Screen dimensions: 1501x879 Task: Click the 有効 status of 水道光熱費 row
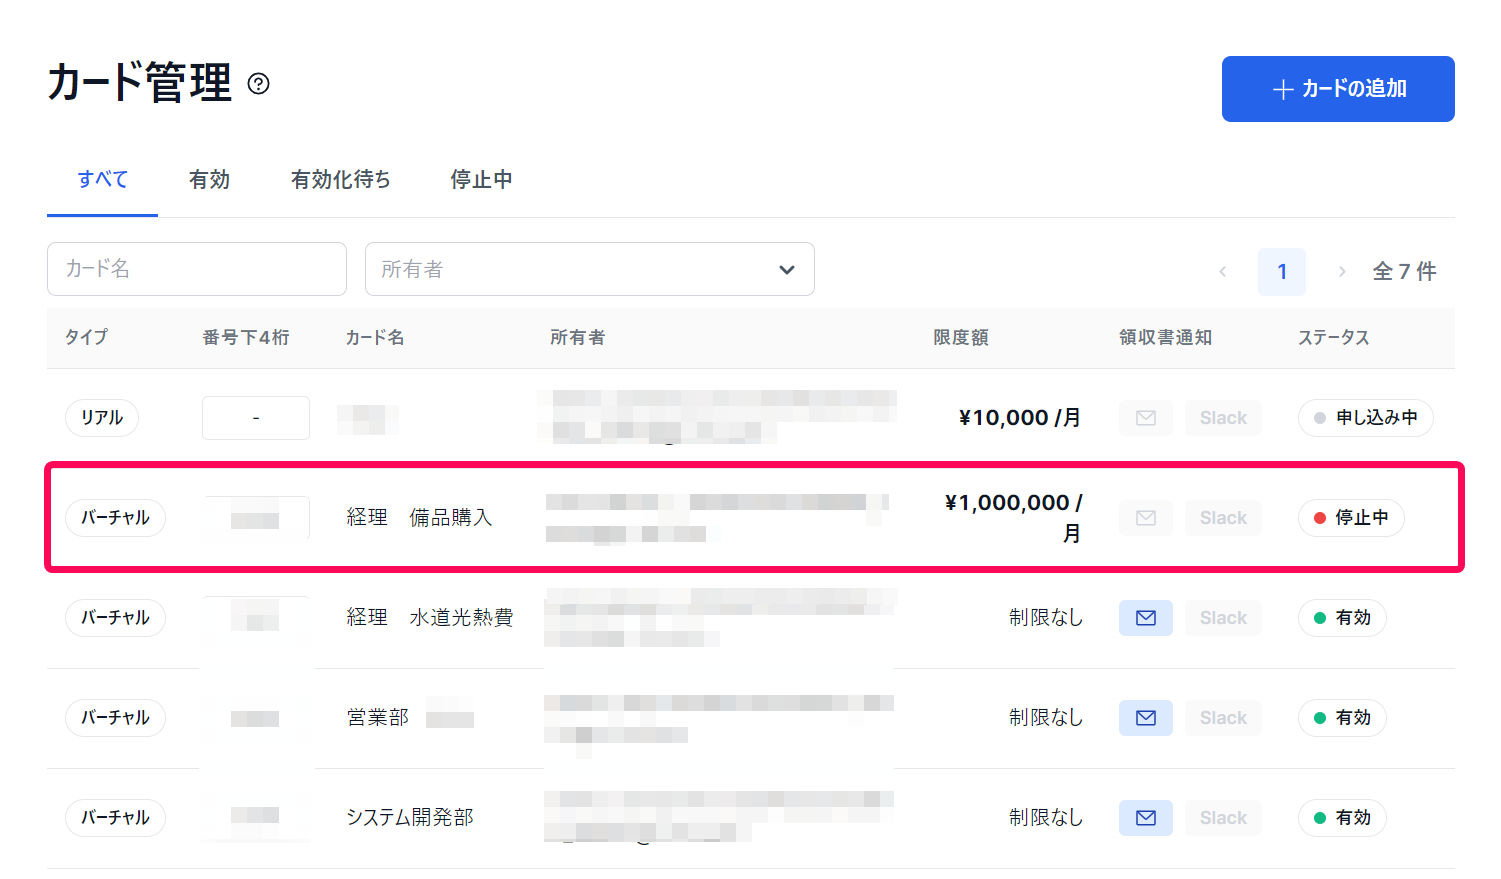[1342, 618]
